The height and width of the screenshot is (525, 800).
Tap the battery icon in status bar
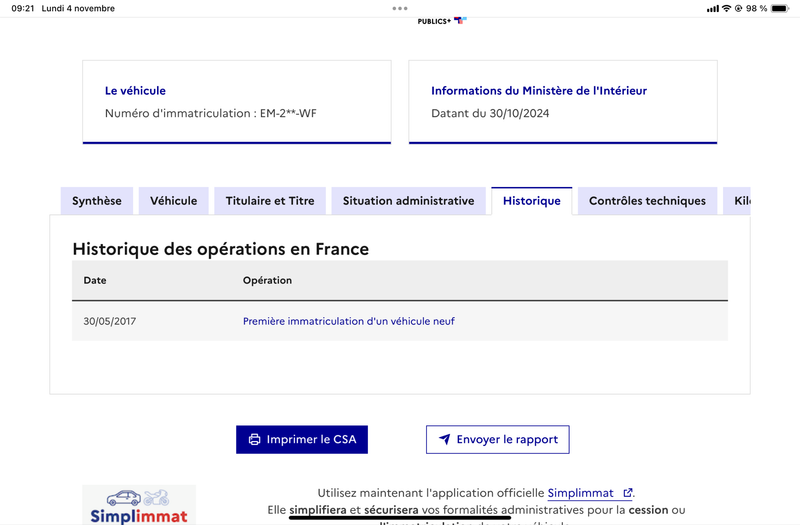pos(780,8)
